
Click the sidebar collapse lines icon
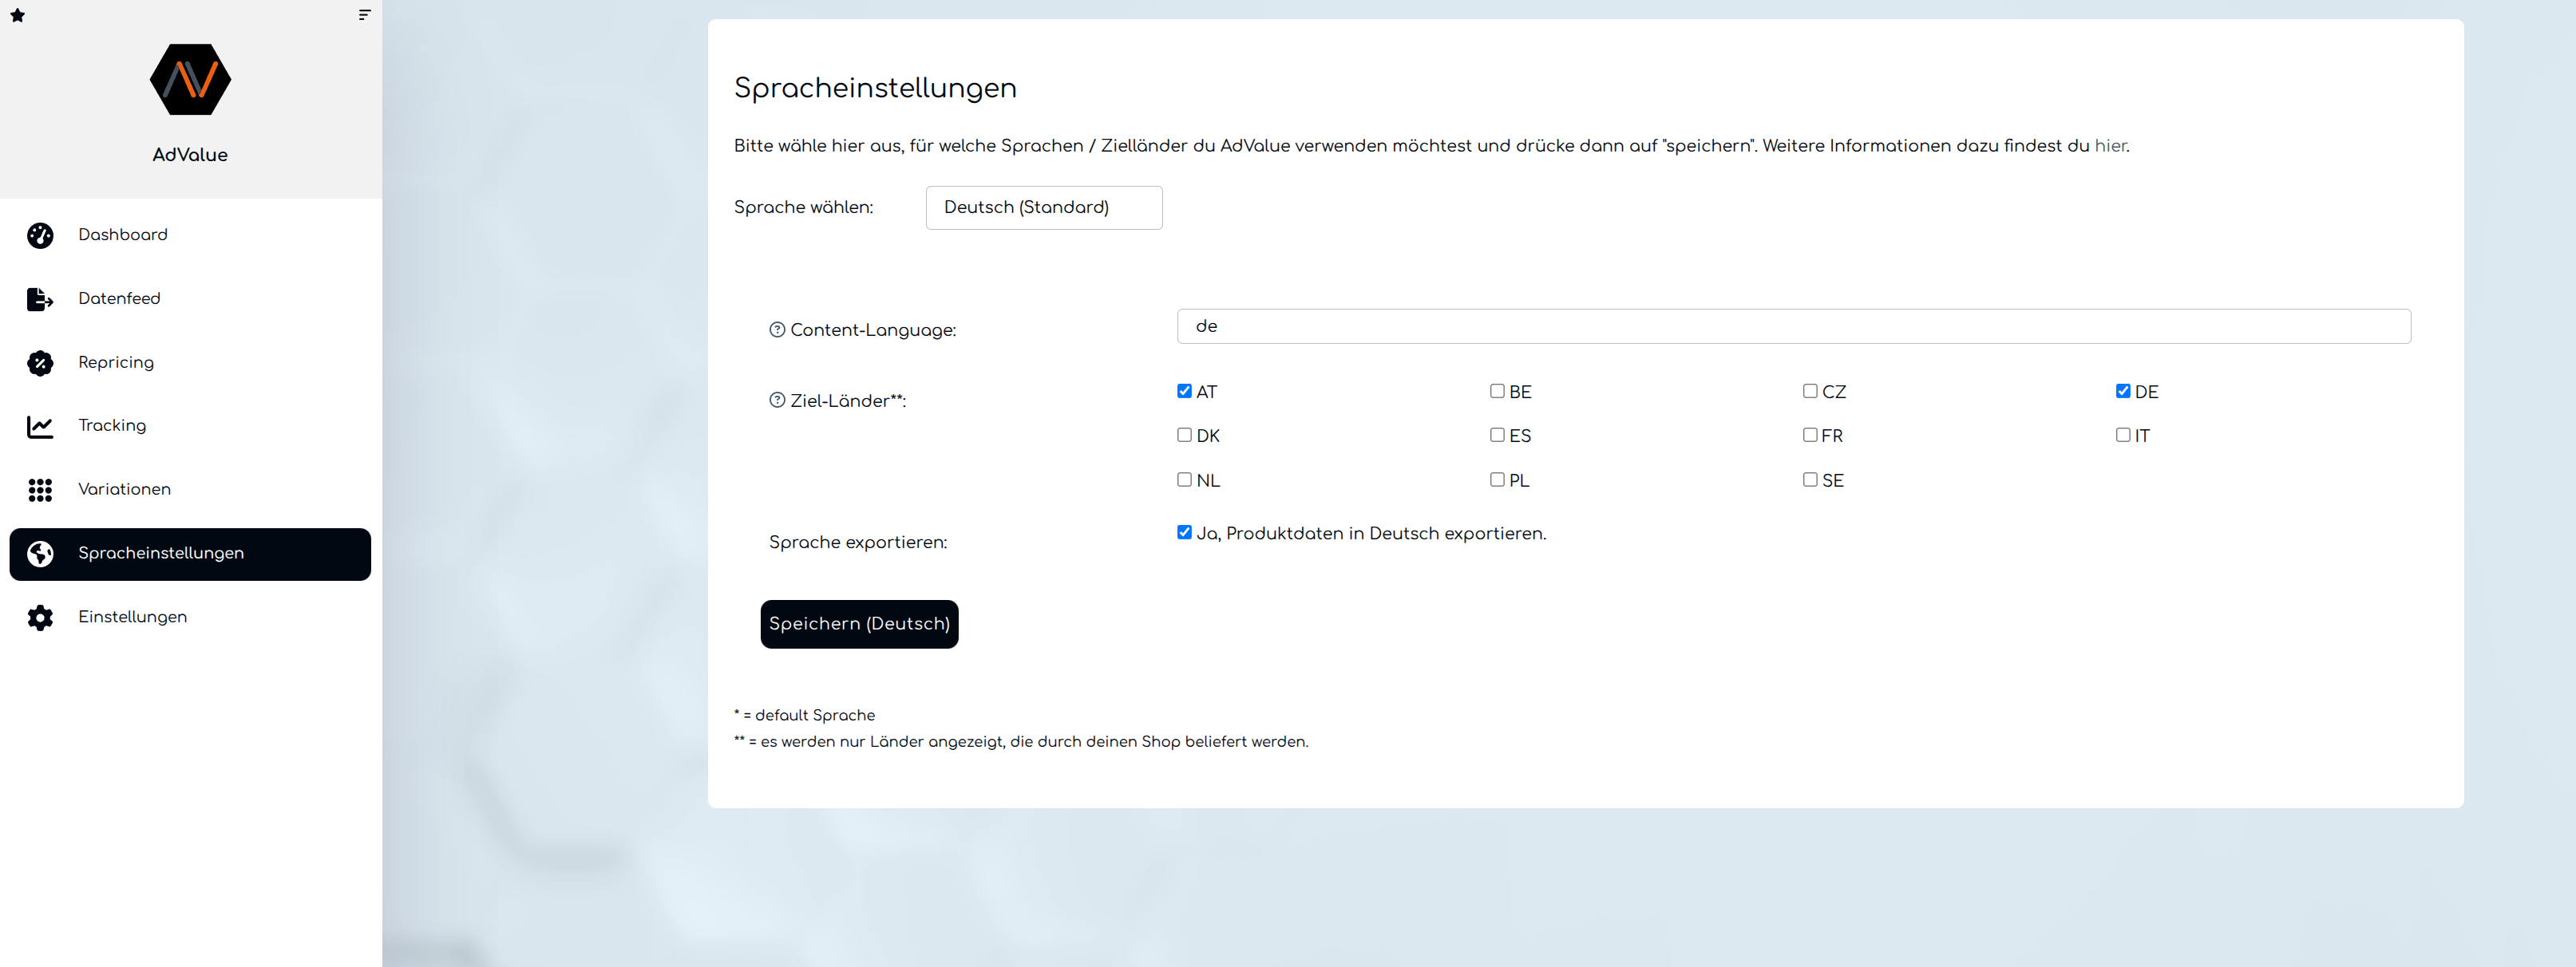(x=364, y=15)
